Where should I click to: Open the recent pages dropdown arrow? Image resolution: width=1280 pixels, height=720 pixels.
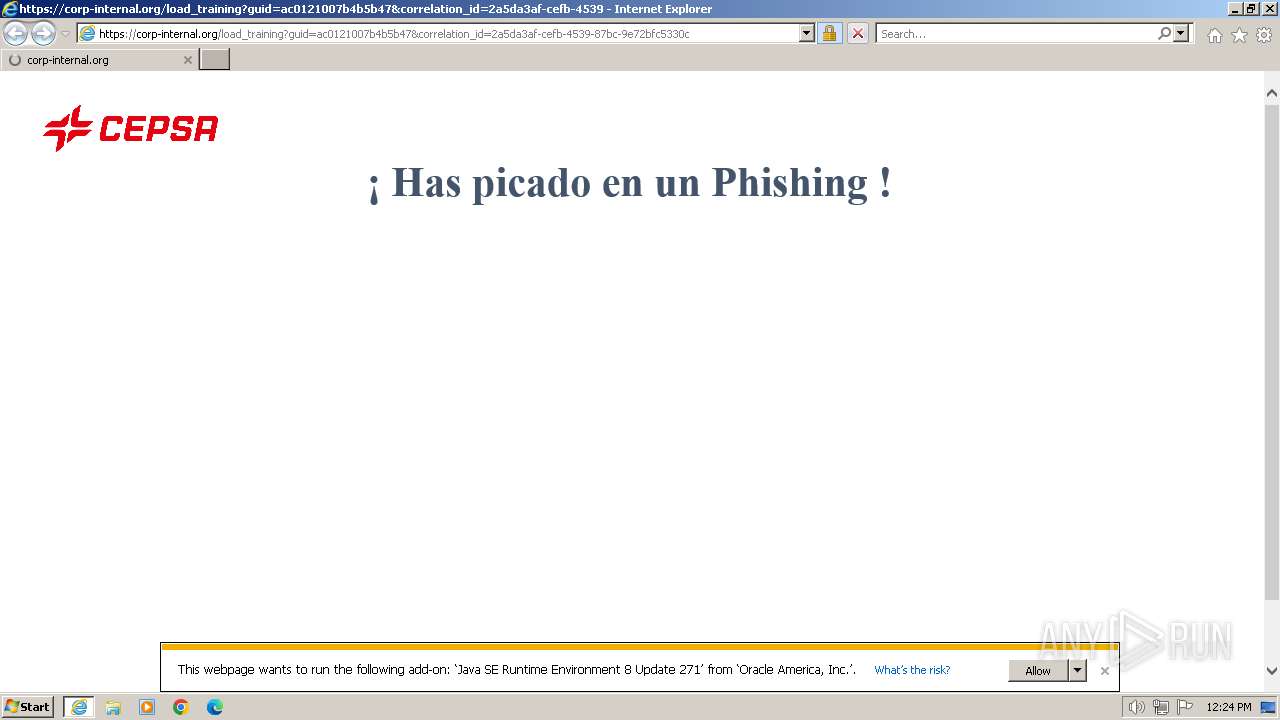pyautogui.click(x=65, y=34)
